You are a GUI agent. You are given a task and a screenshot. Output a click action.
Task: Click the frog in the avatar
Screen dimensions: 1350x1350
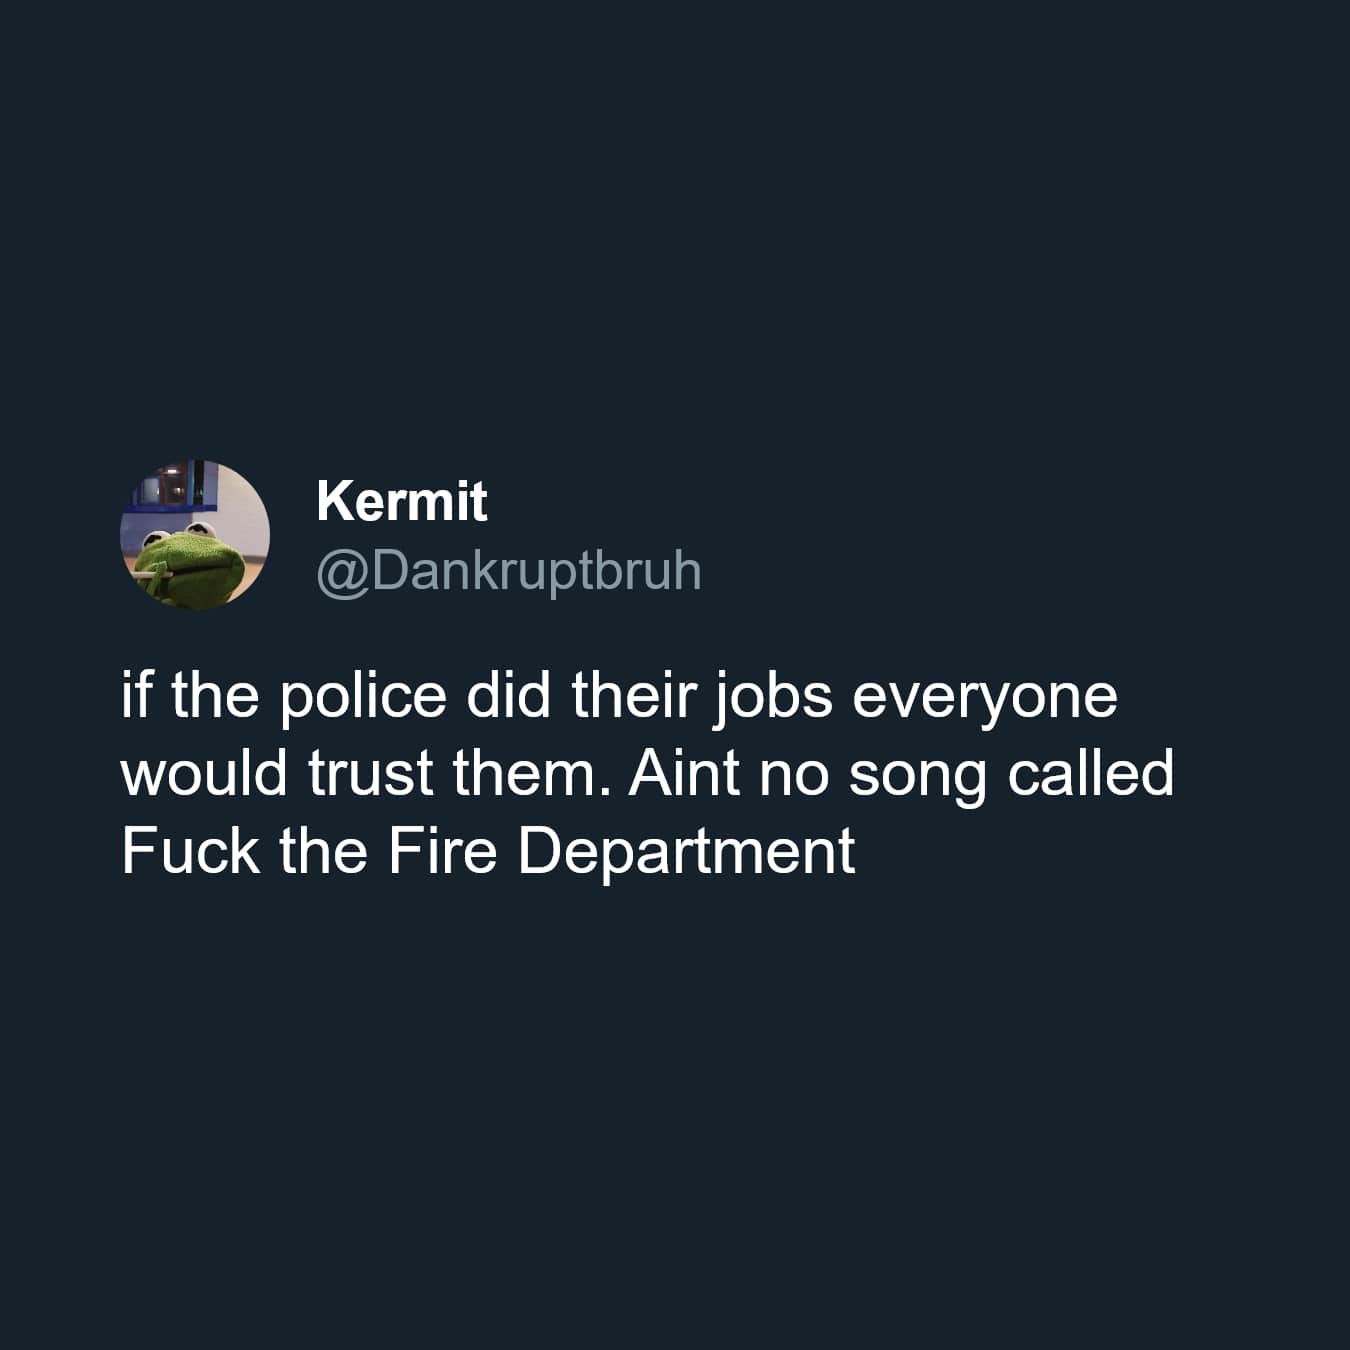pyautogui.click(x=190, y=565)
